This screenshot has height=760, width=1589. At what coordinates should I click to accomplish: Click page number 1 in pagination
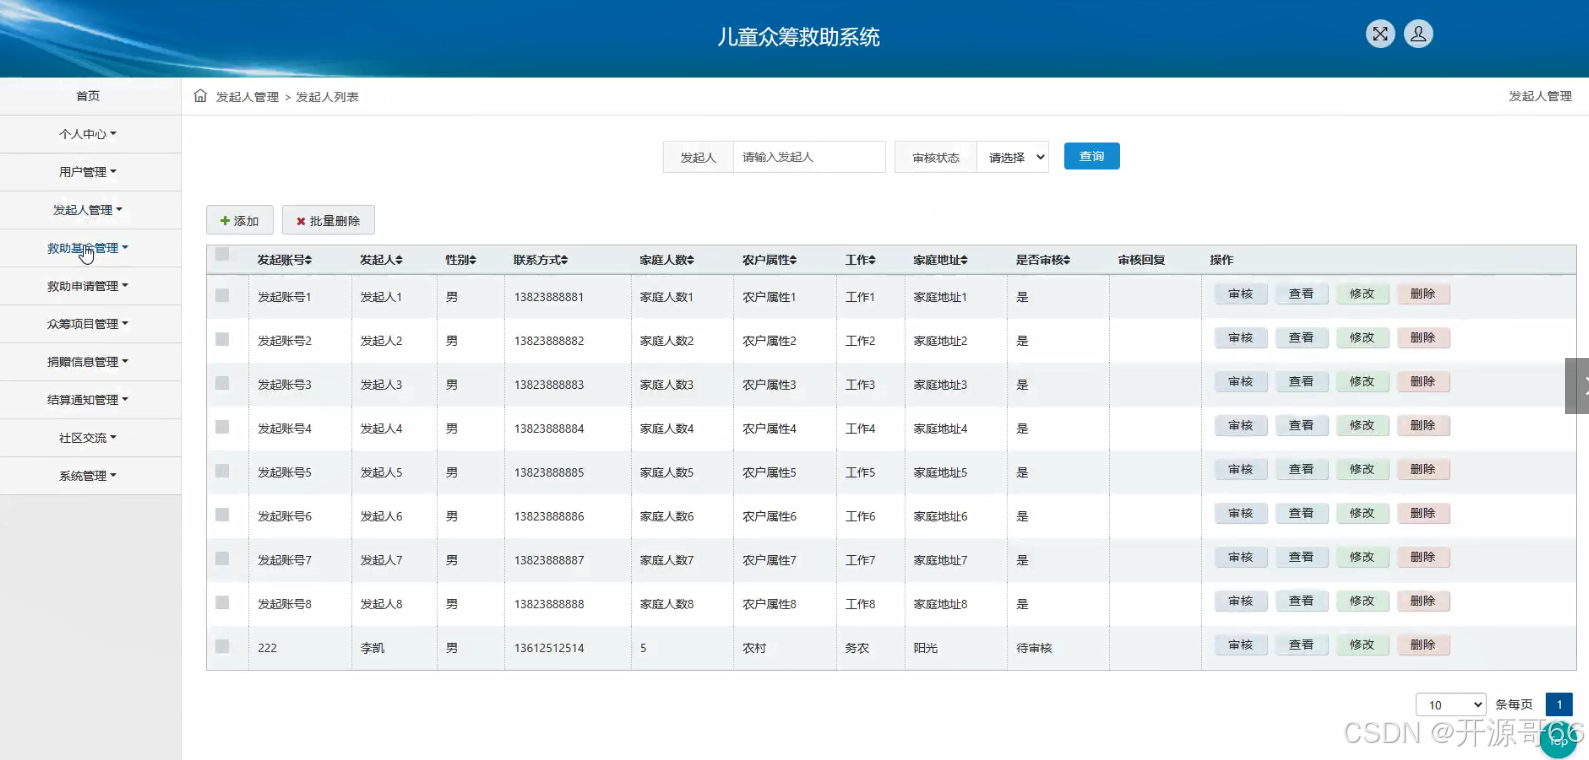pyautogui.click(x=1559, y=705)
